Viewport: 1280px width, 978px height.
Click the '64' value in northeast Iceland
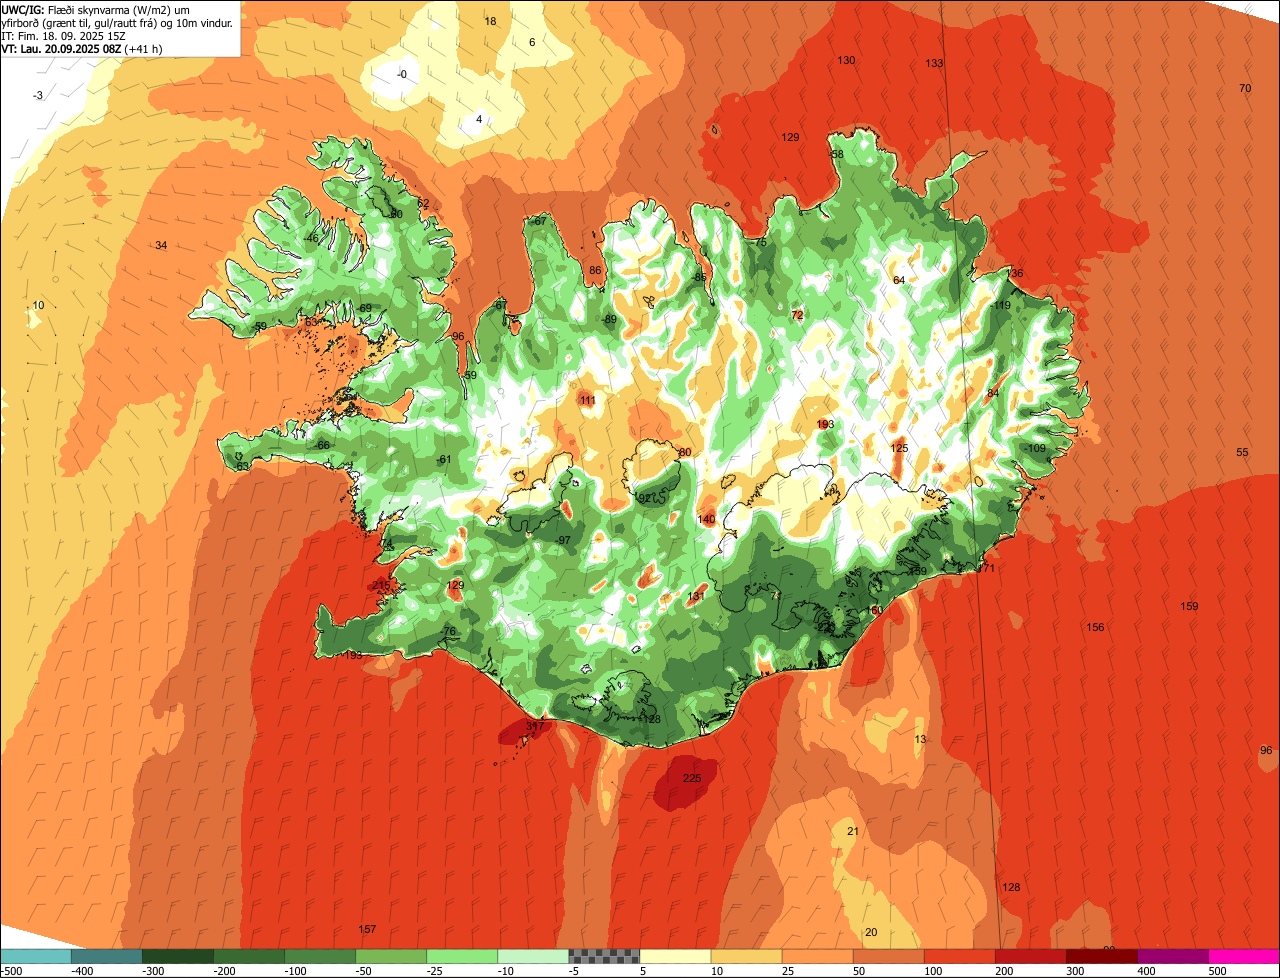899,280
